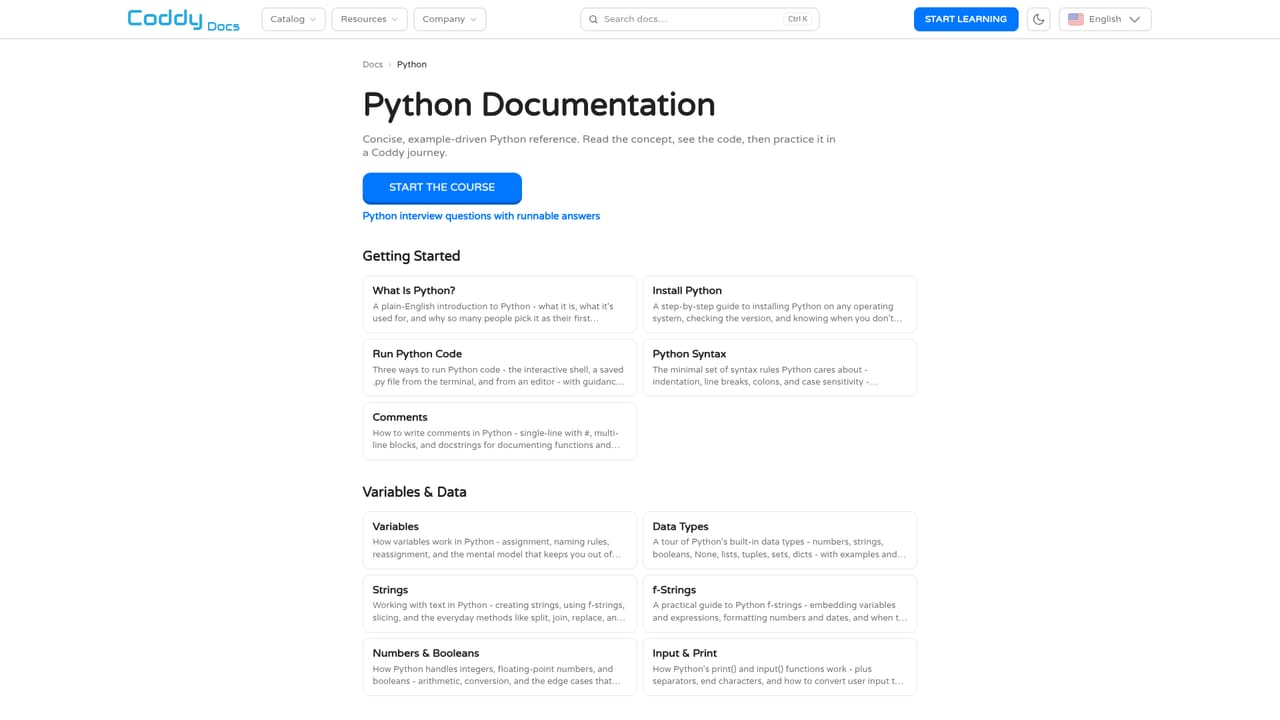The height and width of the screenshot is (720, 1280).
Task: Open the Variables topic card
Action: pos(500,540)
